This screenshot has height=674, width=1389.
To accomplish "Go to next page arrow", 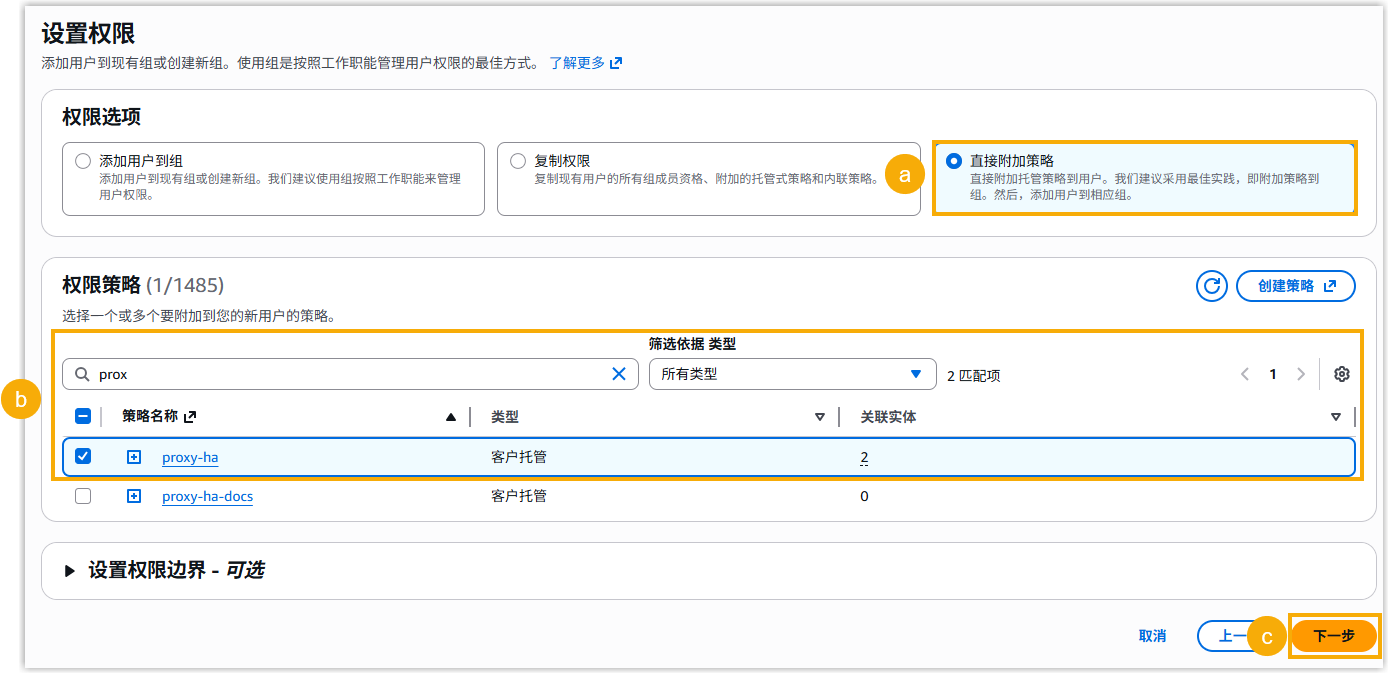I will point(1301,374).
